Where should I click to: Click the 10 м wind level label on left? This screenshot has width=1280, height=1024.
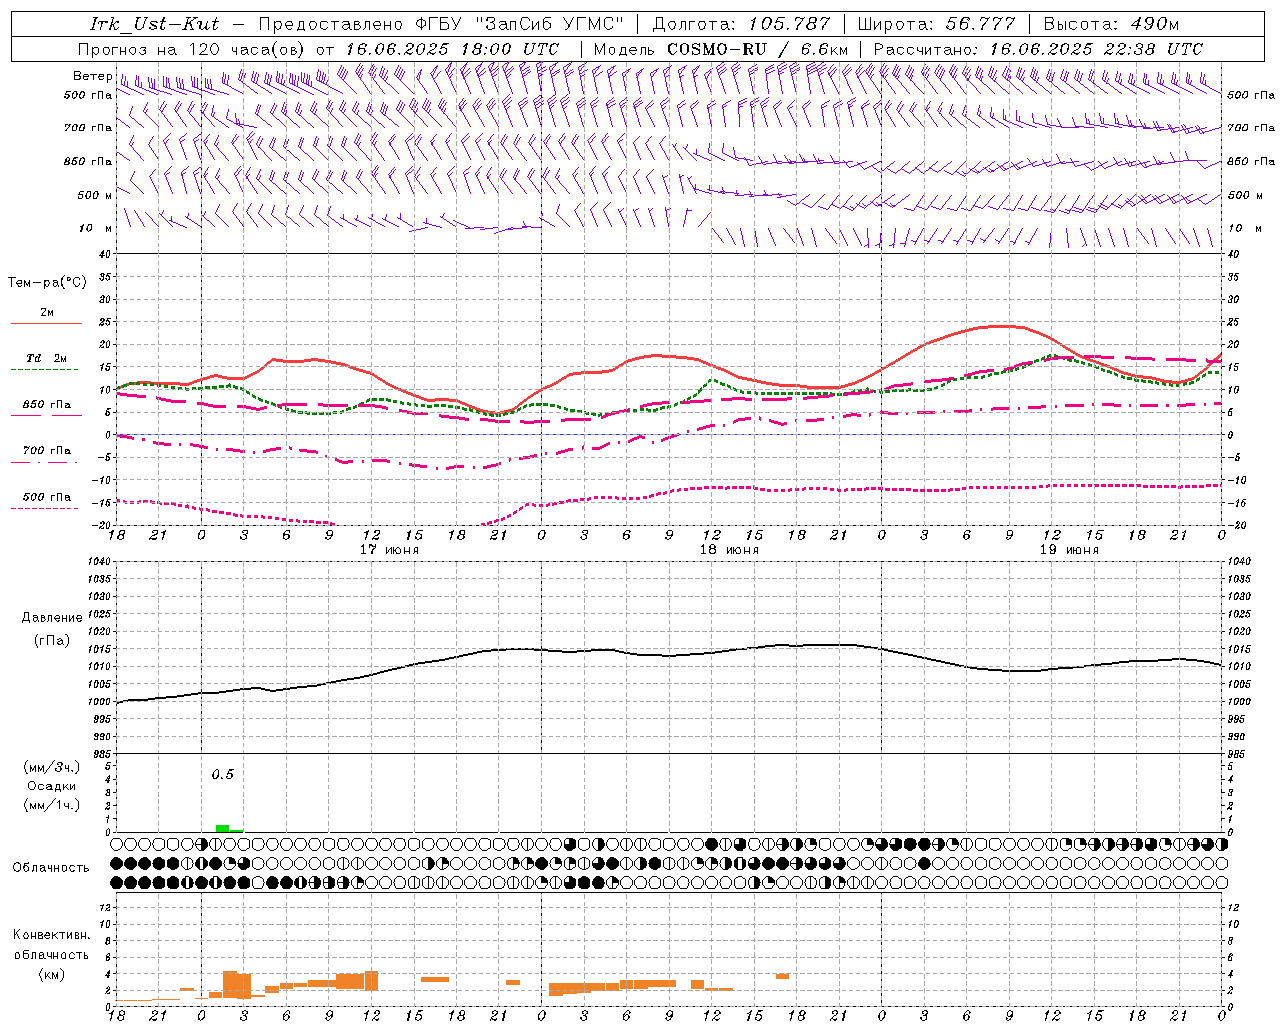pos(96,228)
